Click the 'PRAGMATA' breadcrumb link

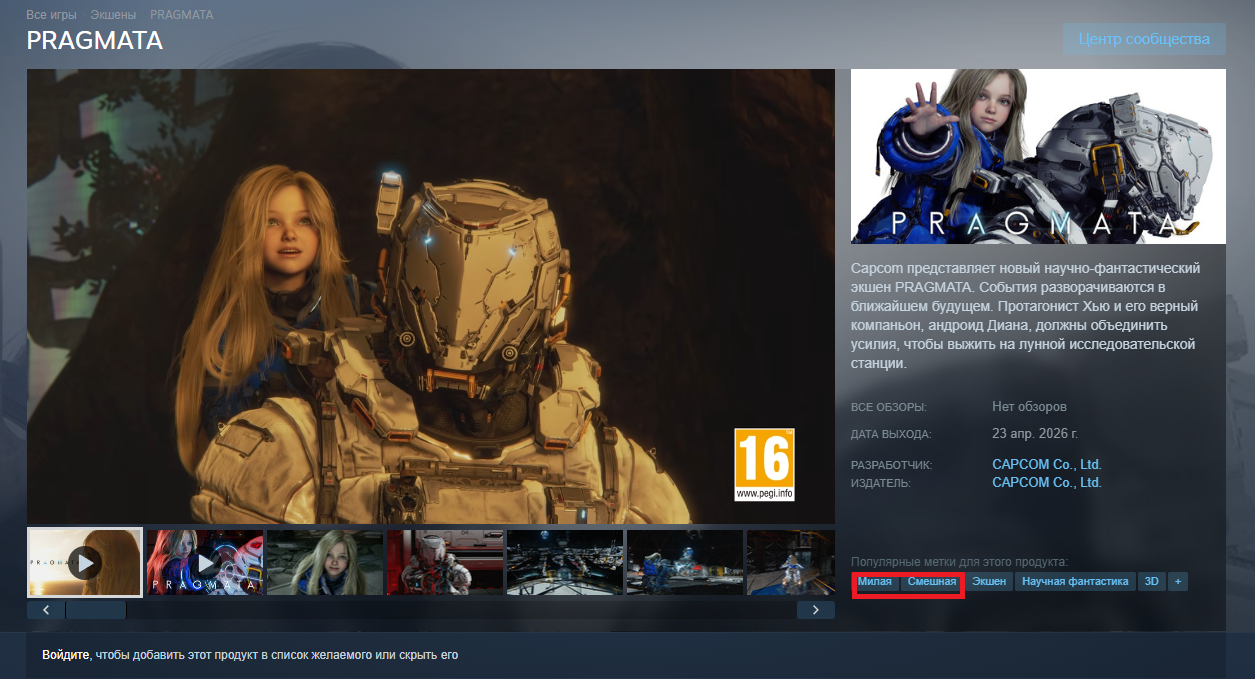coord(181,15)
